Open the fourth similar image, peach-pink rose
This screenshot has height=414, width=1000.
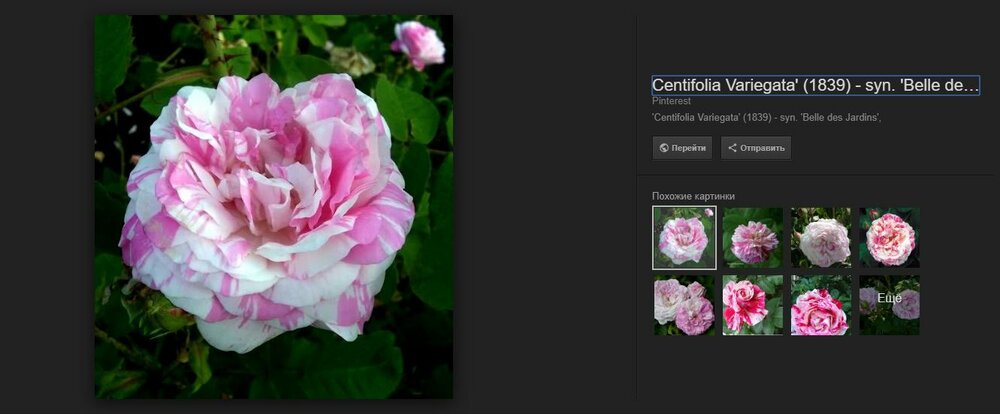point(889,237)
